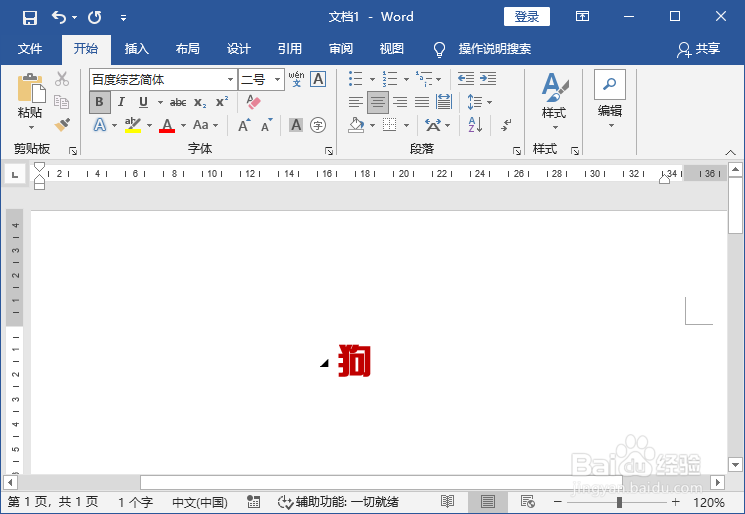The image size is (745, 514).
Task: Collapse the ribbon with chevron
Action: point(731,152)
